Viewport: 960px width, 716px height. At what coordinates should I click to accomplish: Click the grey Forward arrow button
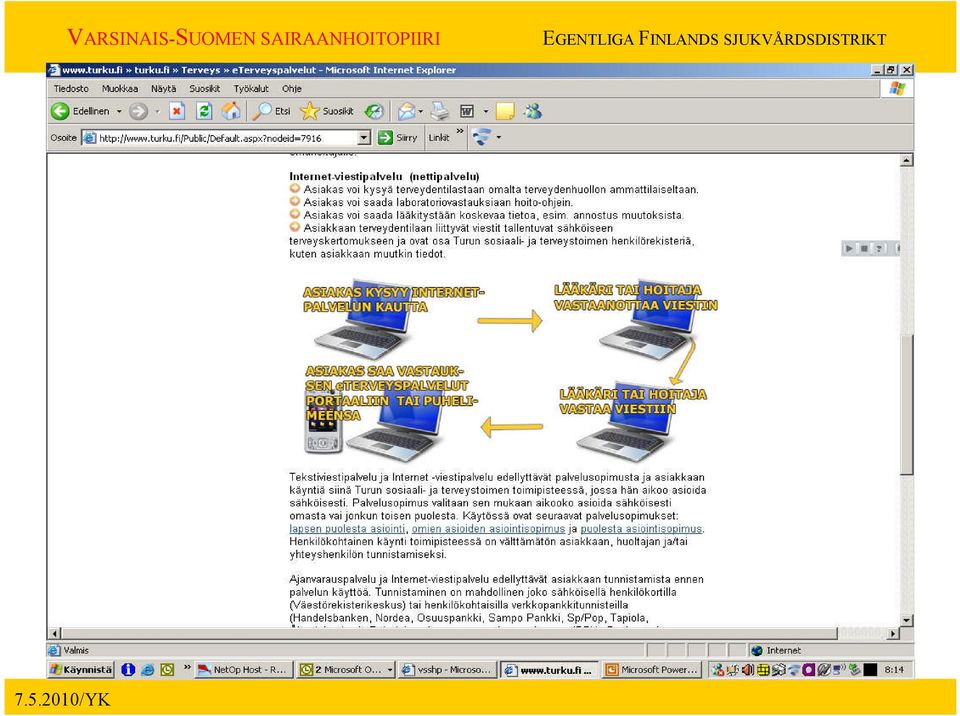tap(138, 111)
